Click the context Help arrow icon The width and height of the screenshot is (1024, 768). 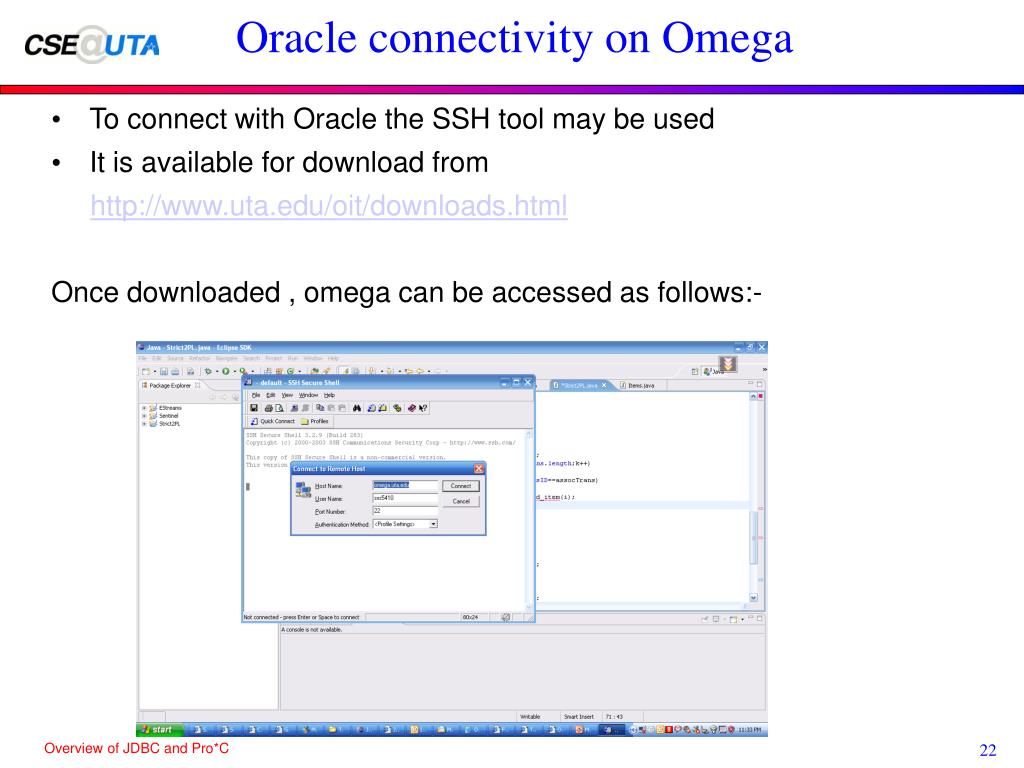tap(423, 408)
